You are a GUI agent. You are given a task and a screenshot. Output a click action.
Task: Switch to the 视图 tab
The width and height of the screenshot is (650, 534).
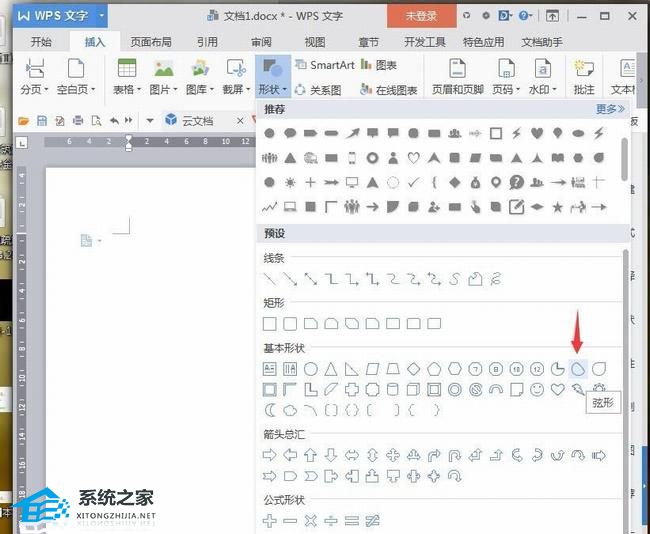315,42
